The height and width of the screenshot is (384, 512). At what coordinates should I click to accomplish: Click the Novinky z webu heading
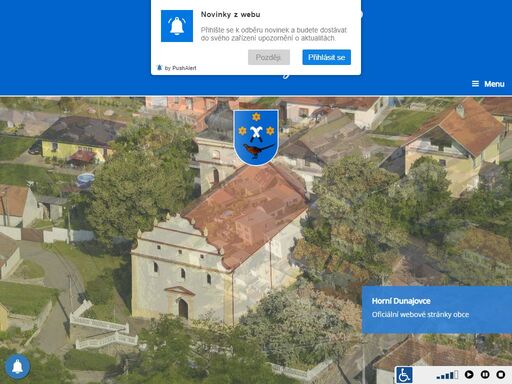click(230, 15)
